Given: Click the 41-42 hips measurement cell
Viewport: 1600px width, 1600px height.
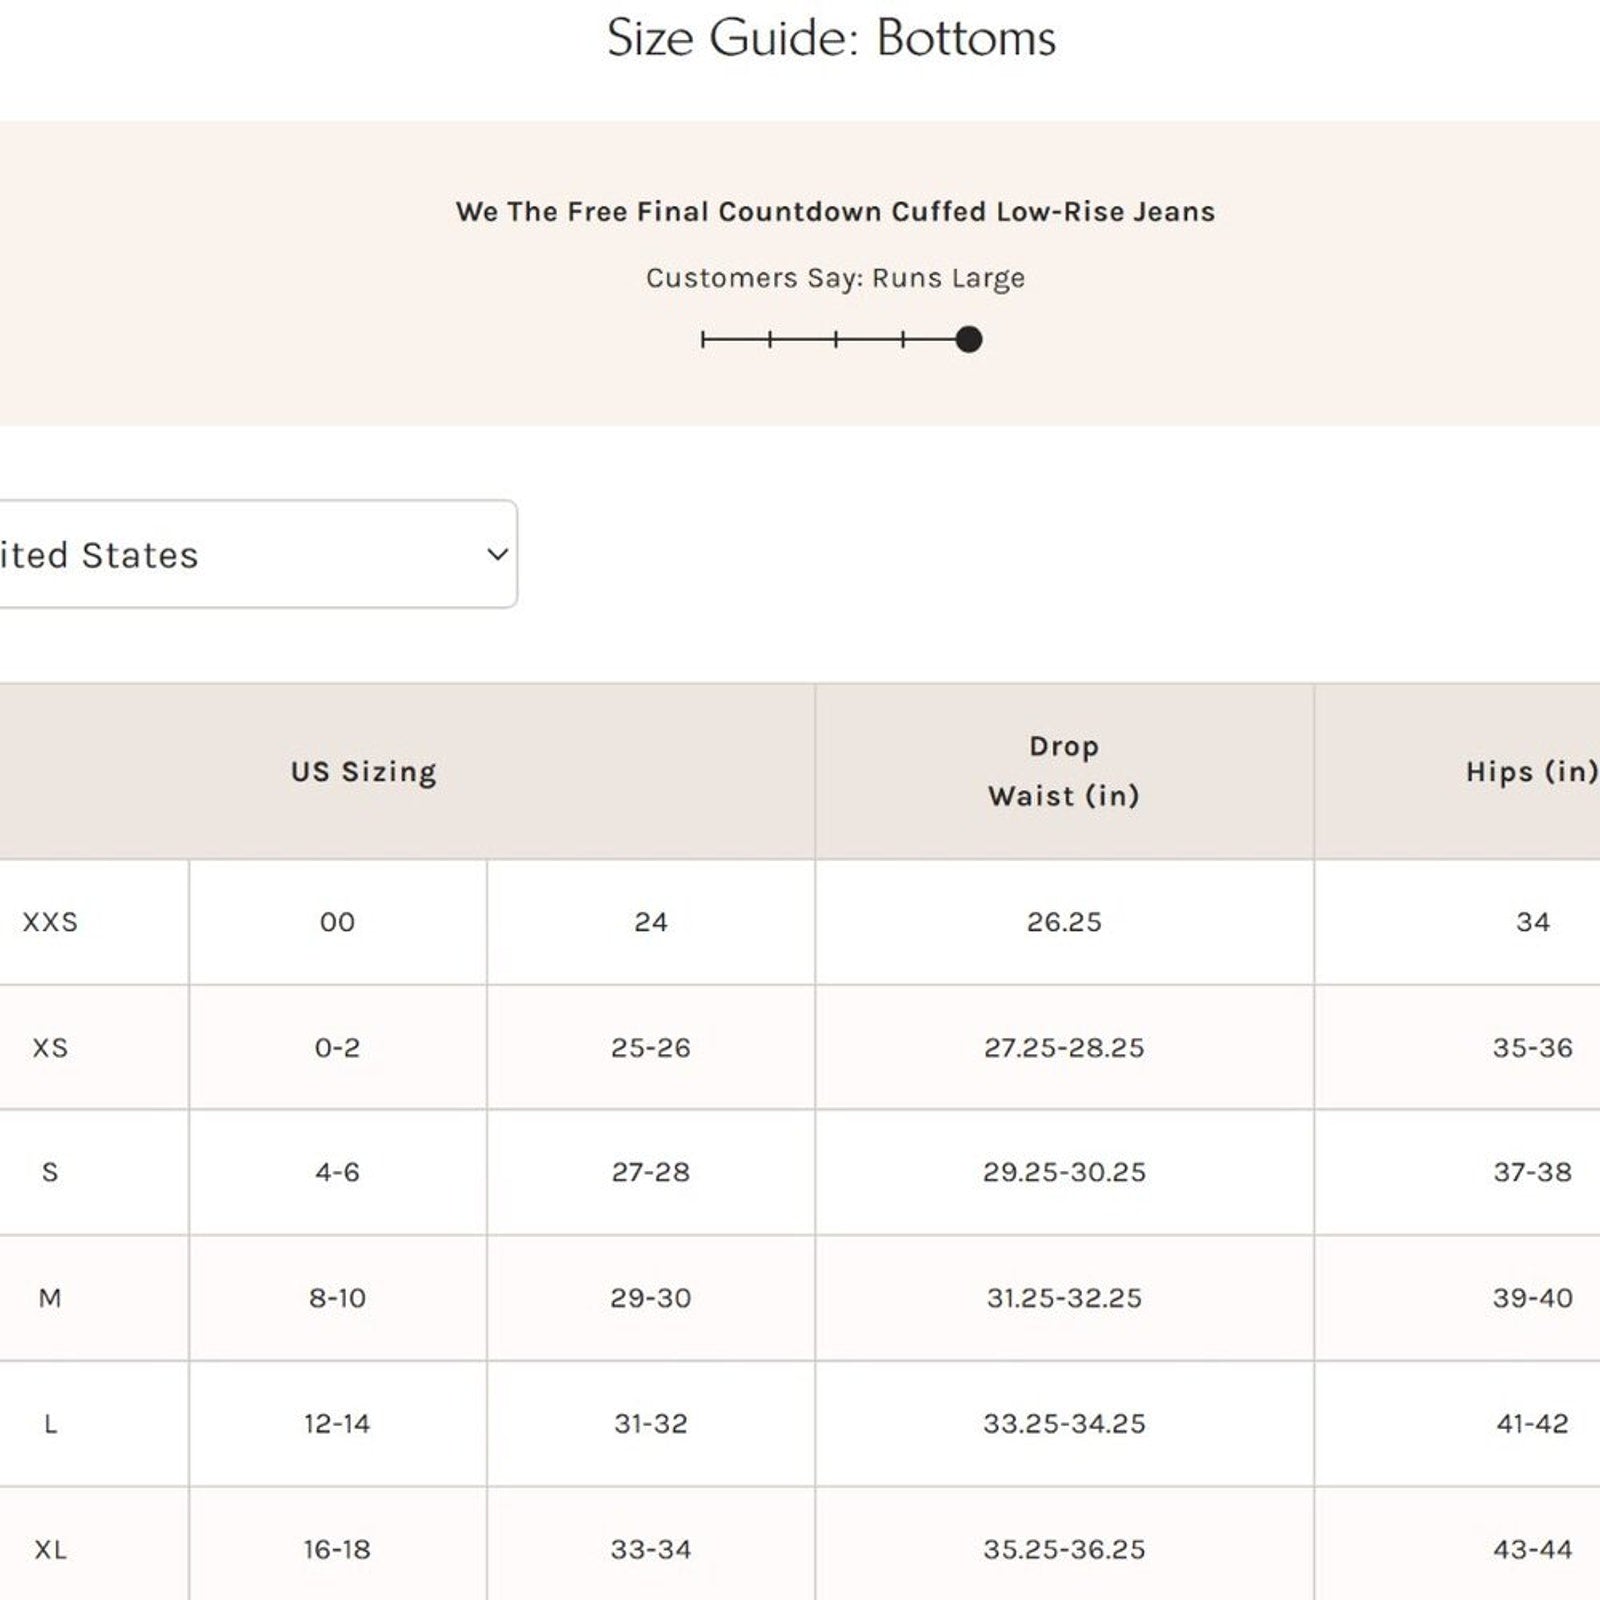Looking at the screenshot, I should (x=1532, y=1424).
